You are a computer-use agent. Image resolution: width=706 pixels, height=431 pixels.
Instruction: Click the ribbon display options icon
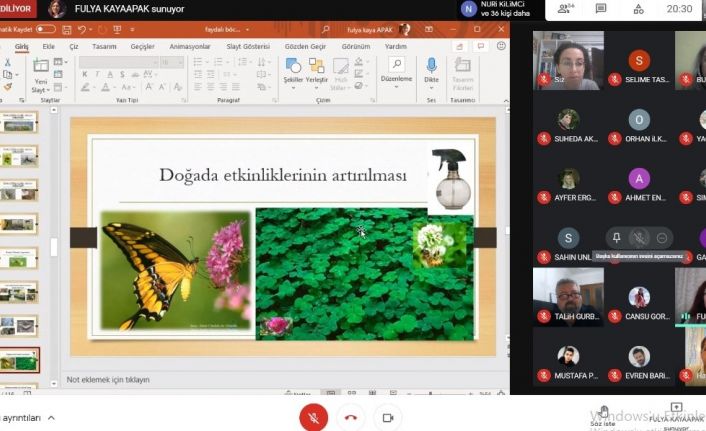tap(429, 30)
